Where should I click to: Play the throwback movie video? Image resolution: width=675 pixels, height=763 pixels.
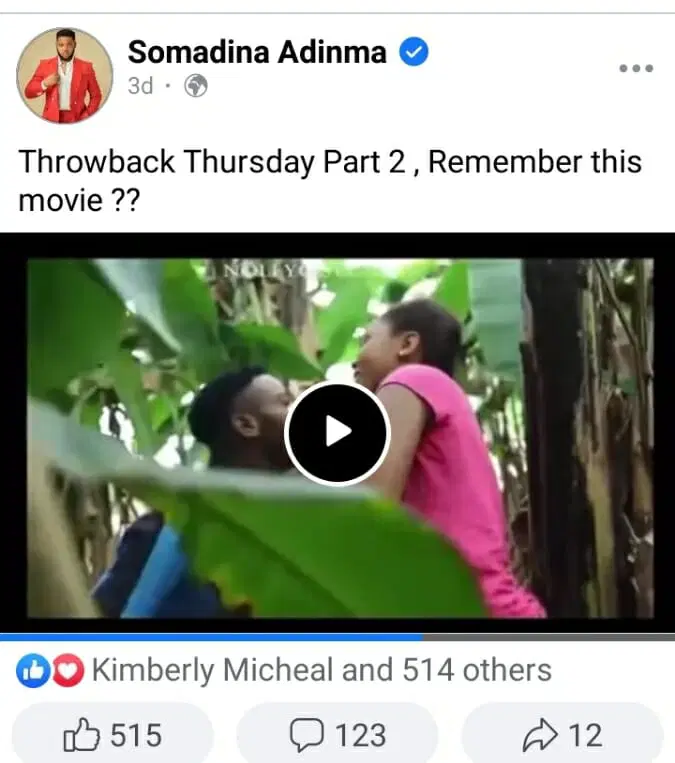337,433
